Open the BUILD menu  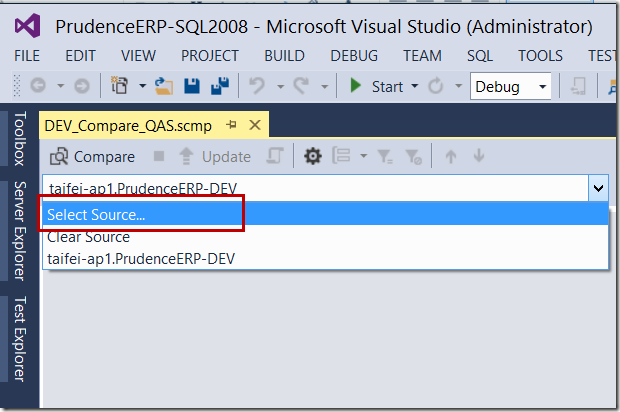[x=284, y=56]
